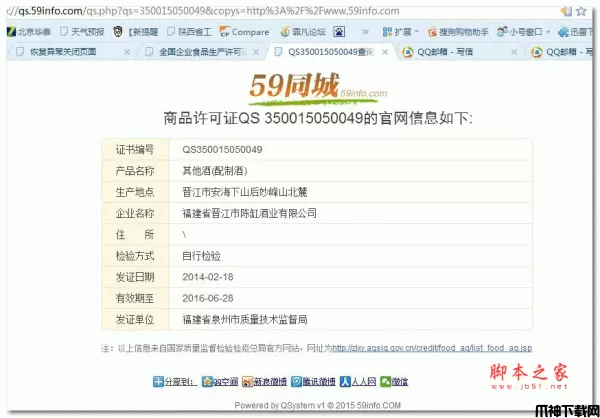Open the 天气预报 bookmark
The width and height of the screenshot is (600, 418).
click(82, 32)
